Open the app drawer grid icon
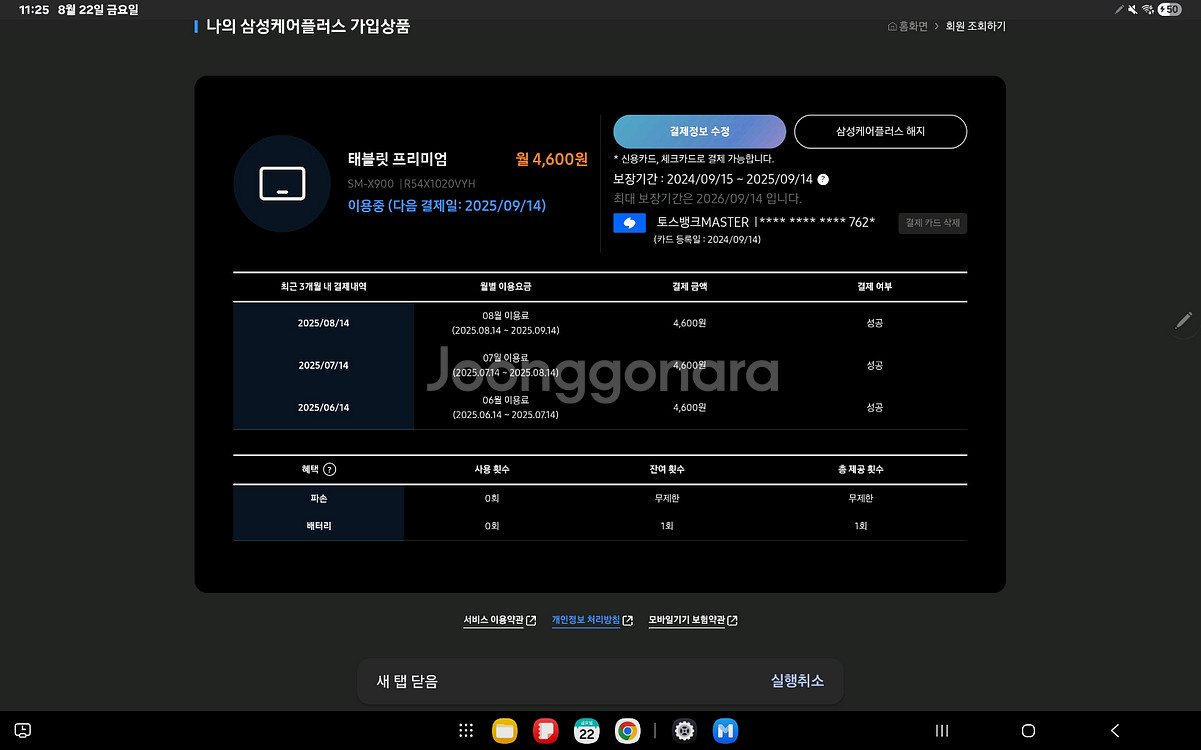This screenshot has width=1201, height=750. pyautogui.click(x=466, y=731)
